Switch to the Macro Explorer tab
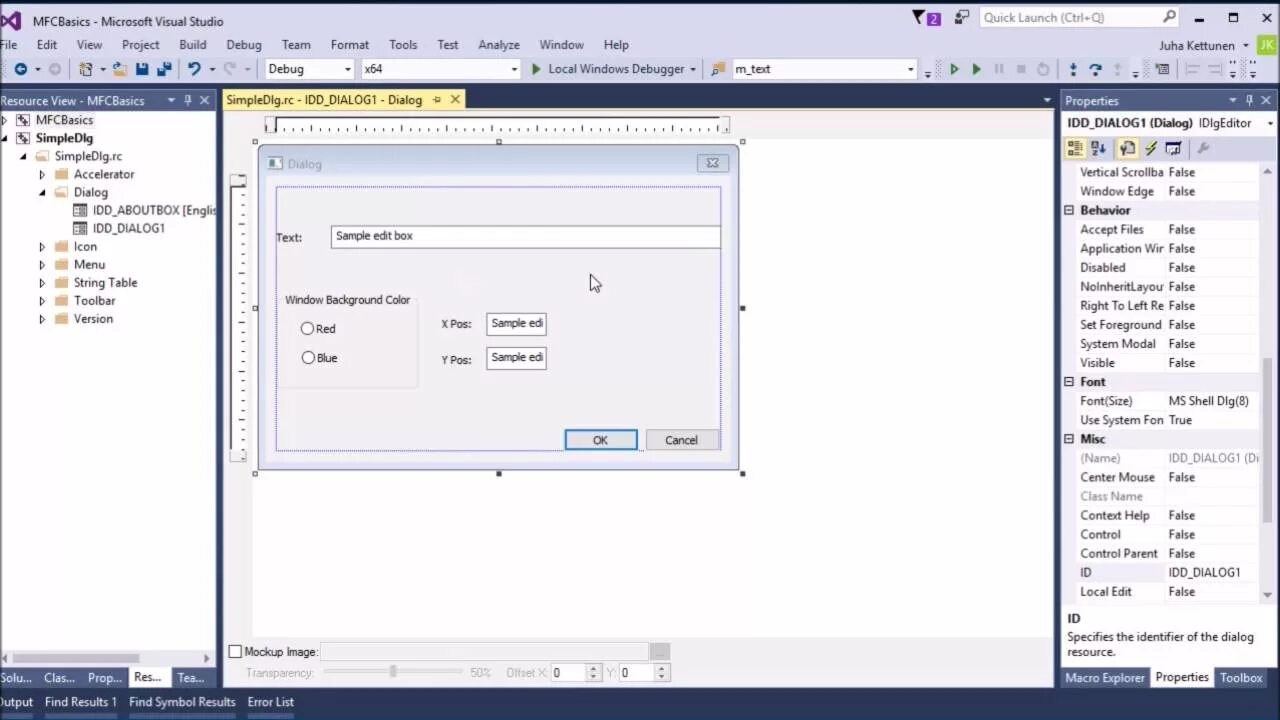1280x720 pixels. [1104, 677]
